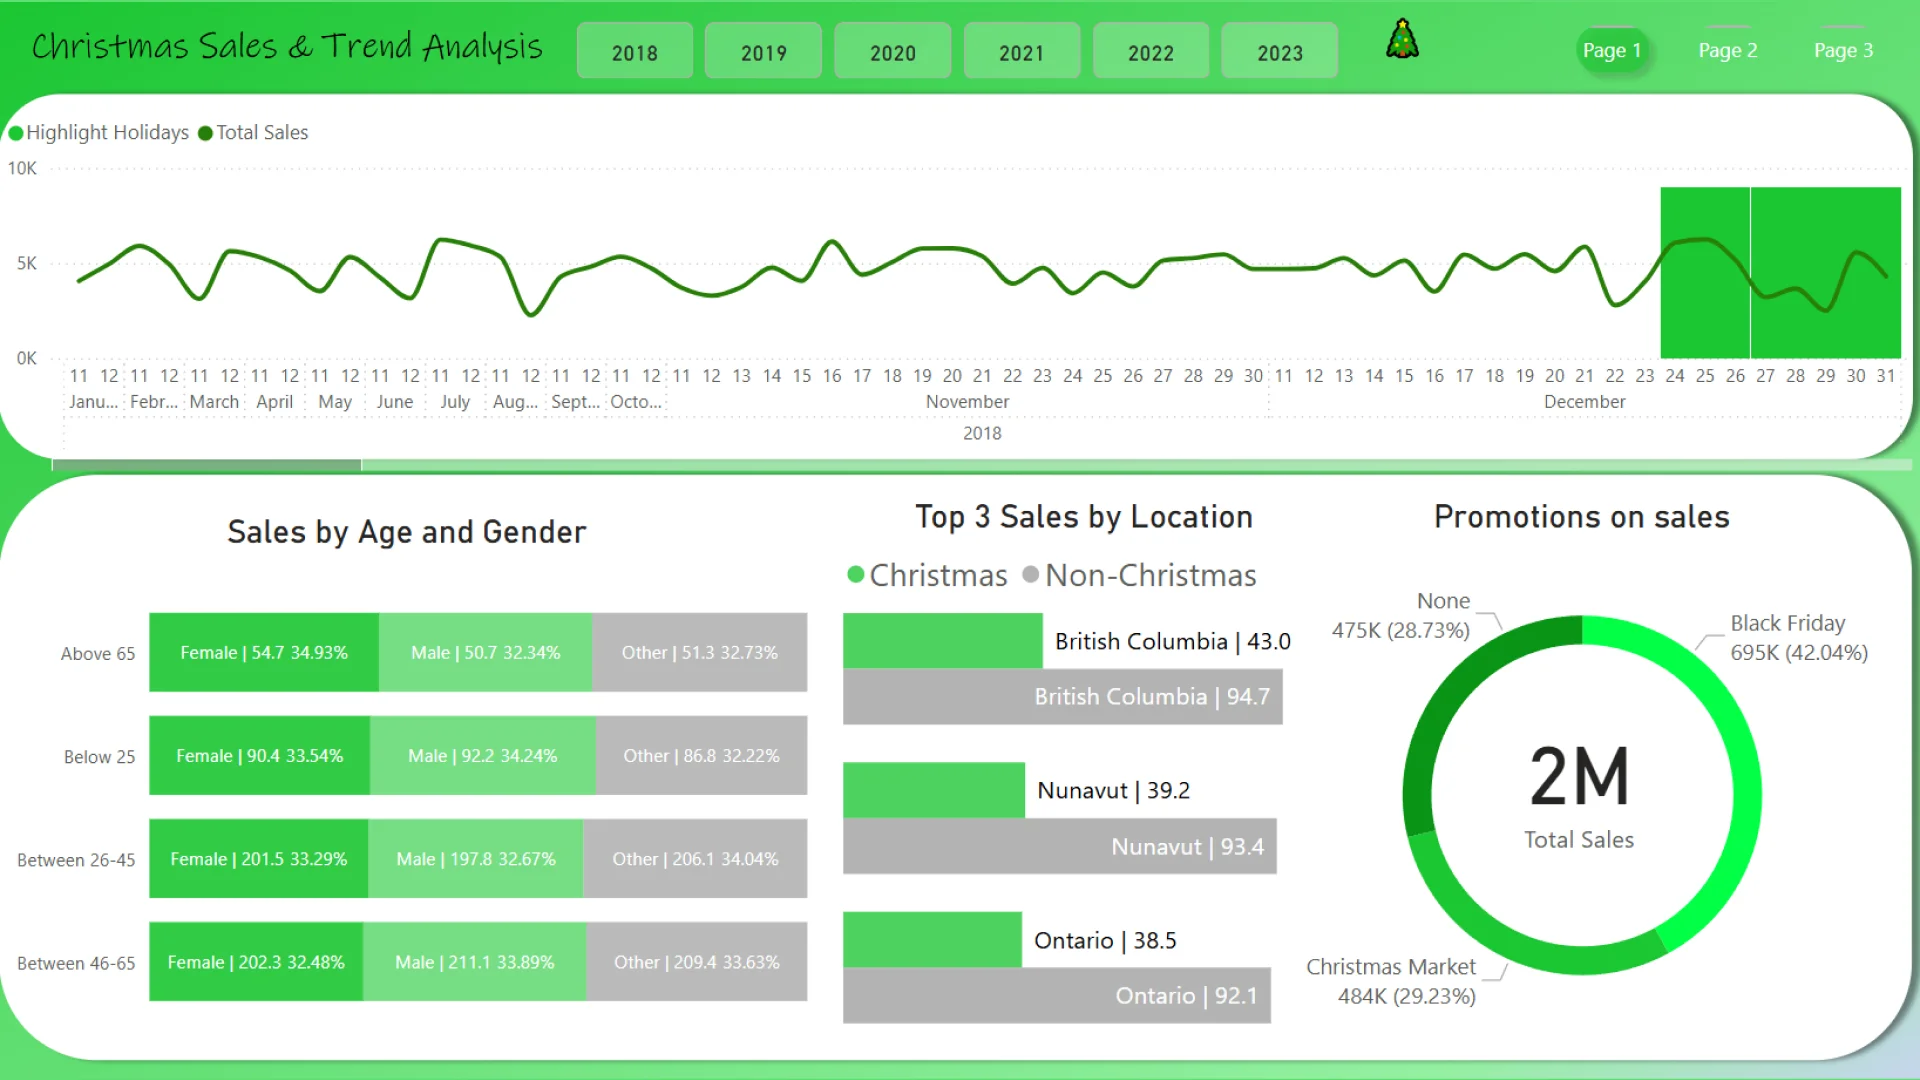Click the Between 46-65 axis label
The height and width of the screenshot is (1080, 1920).
coord(76,963)
